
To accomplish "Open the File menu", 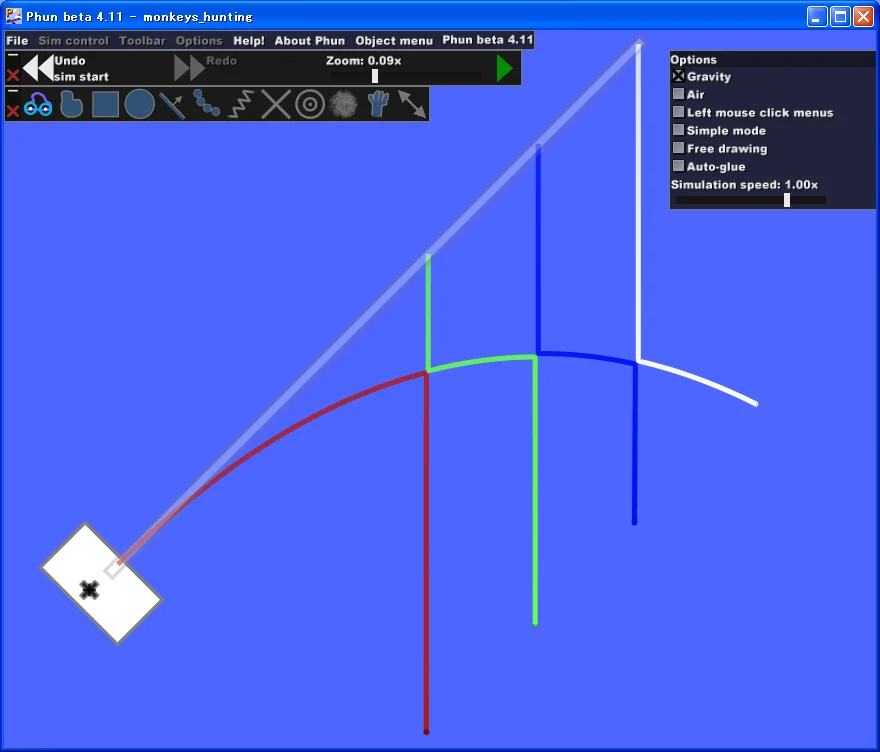I will click(17, 41).
